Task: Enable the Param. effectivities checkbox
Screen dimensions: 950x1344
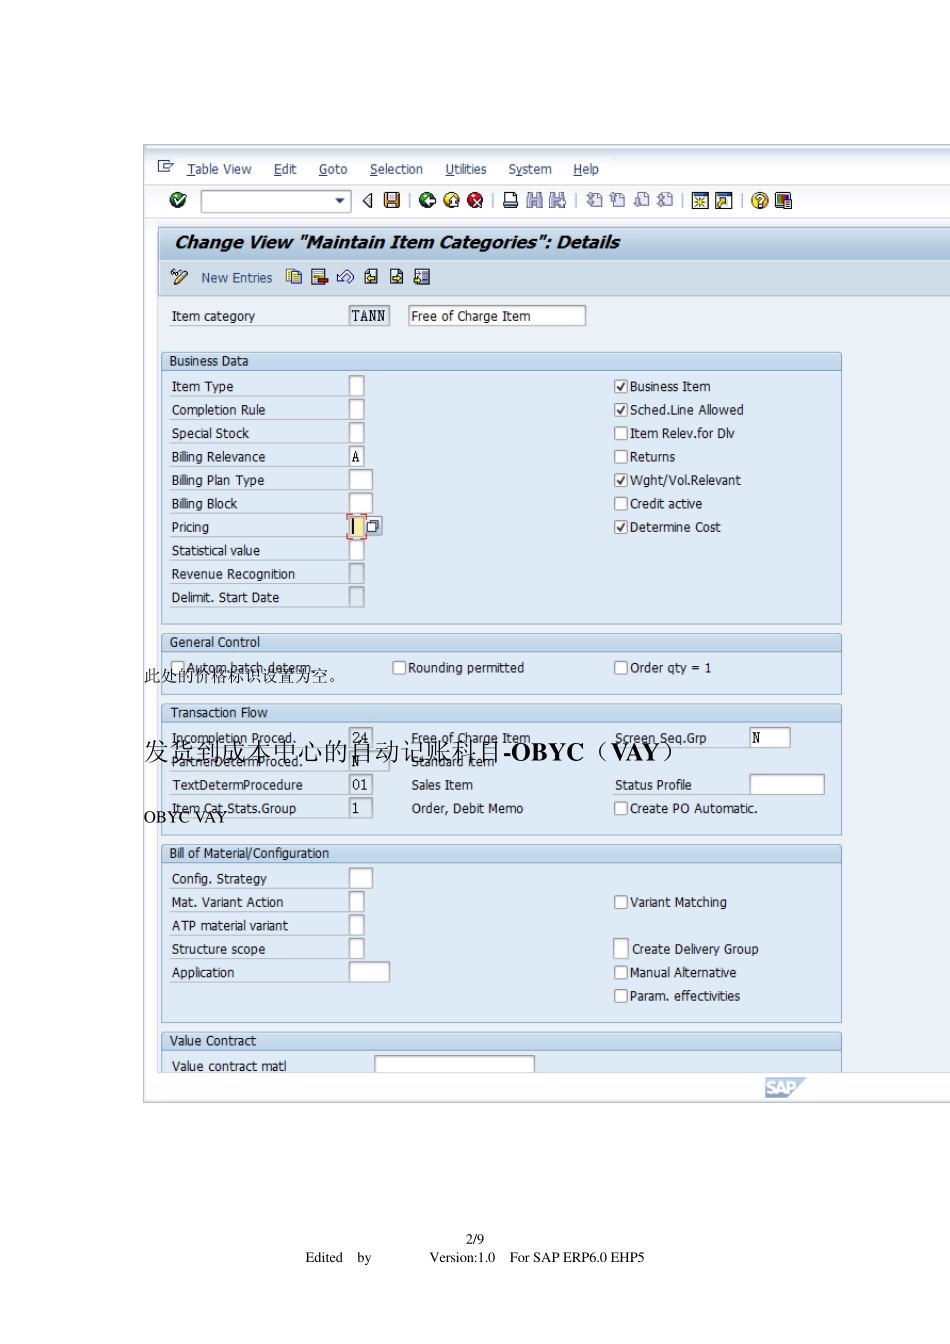Action: click(621, 996)
